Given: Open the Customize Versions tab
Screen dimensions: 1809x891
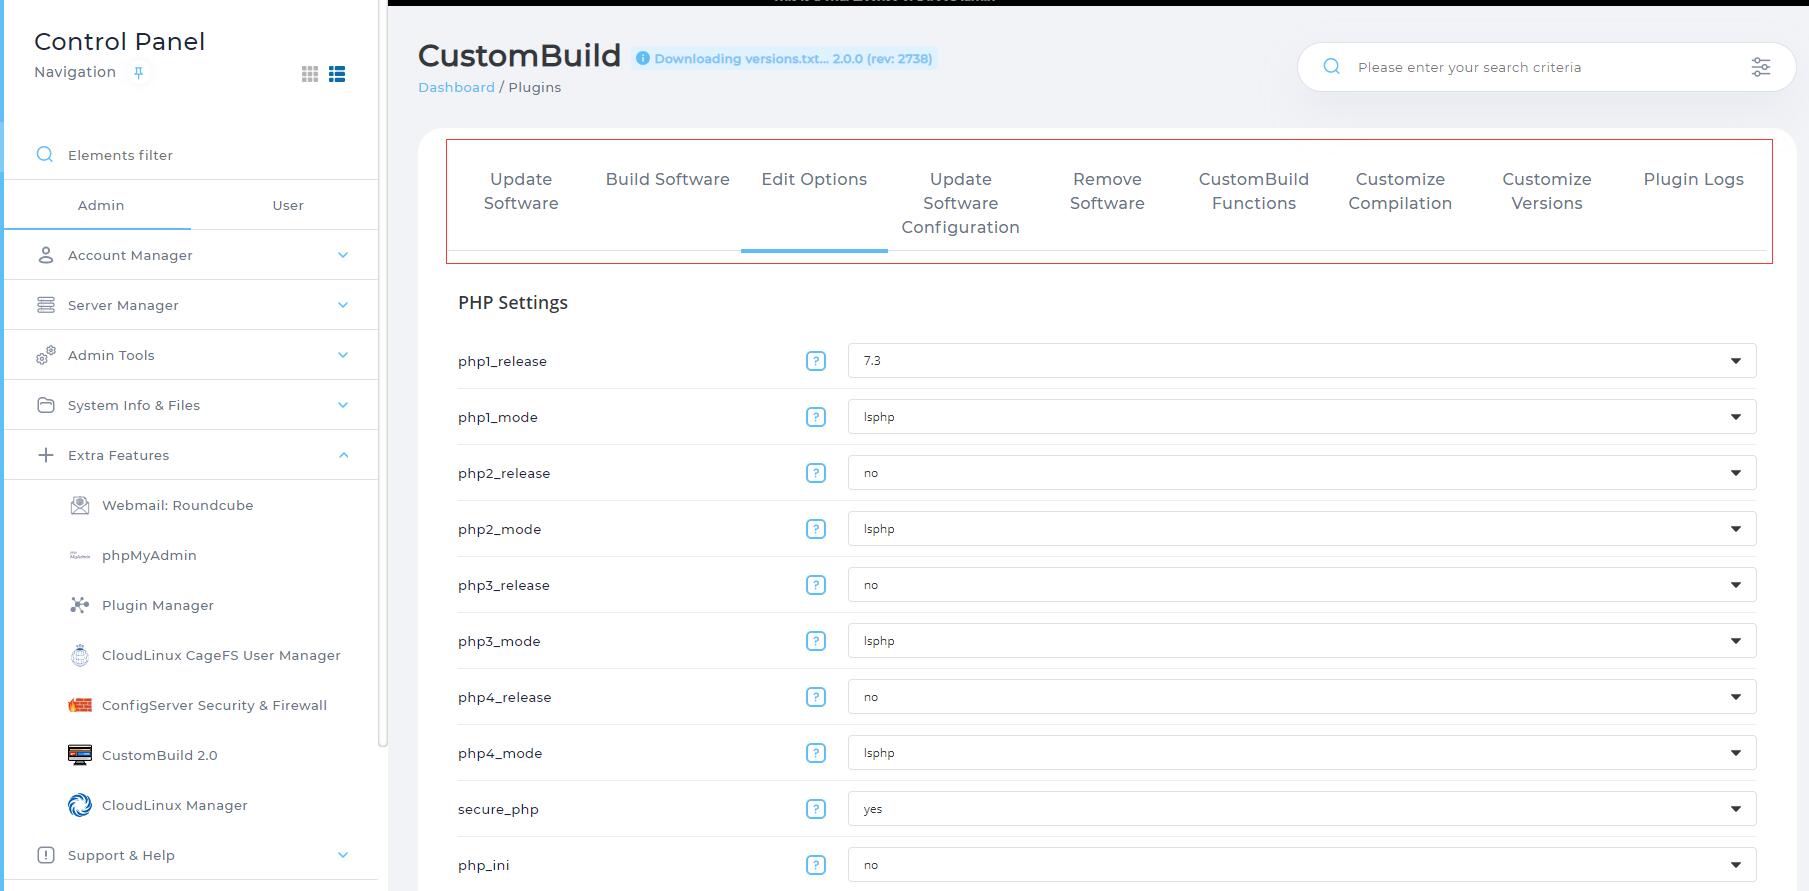Looking at the screenshot, I should click(1547, 191).
